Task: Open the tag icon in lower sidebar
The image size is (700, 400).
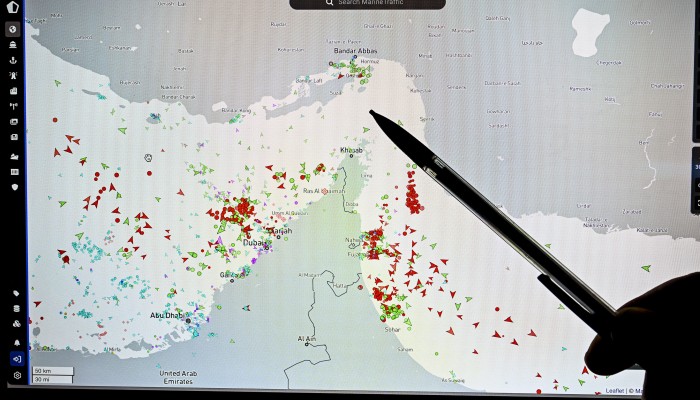Action: (16, 293)
